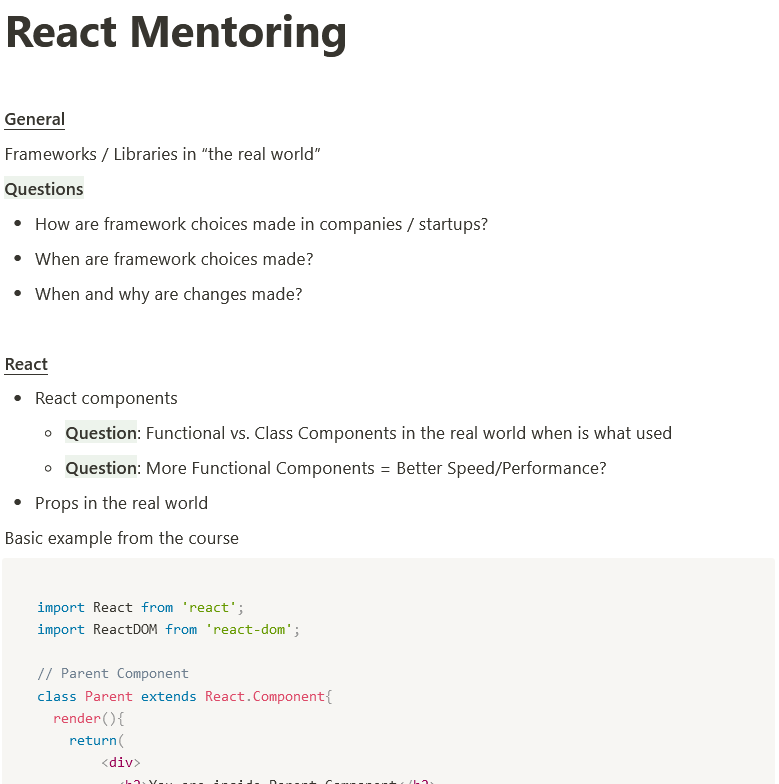The height and width of the screenshot is (784, 779).
Task: Click 'Basic example from the course' text
Action: coord(122,538)
